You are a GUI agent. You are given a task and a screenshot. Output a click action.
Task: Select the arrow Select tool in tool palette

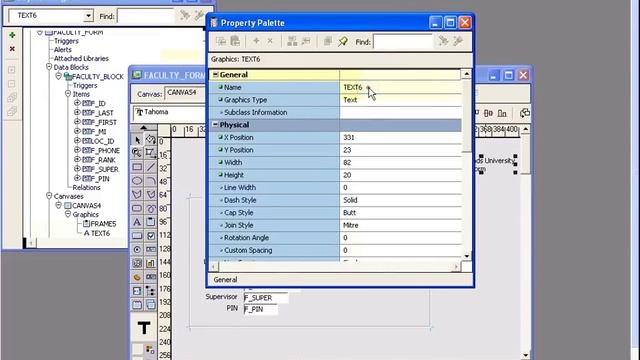coord(137,140)
